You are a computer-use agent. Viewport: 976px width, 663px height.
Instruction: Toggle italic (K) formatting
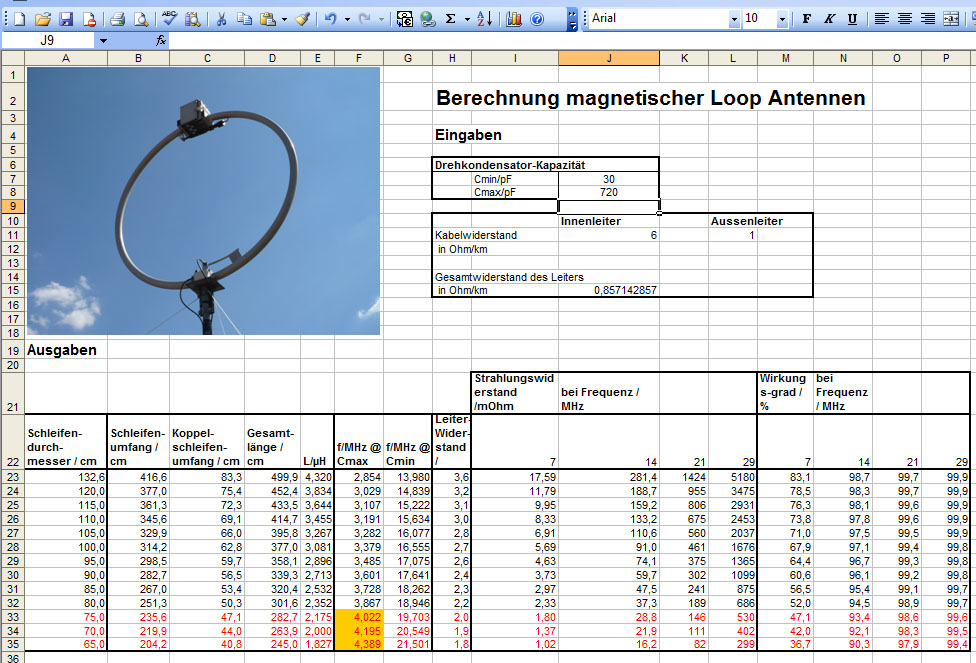coord(829,19)
